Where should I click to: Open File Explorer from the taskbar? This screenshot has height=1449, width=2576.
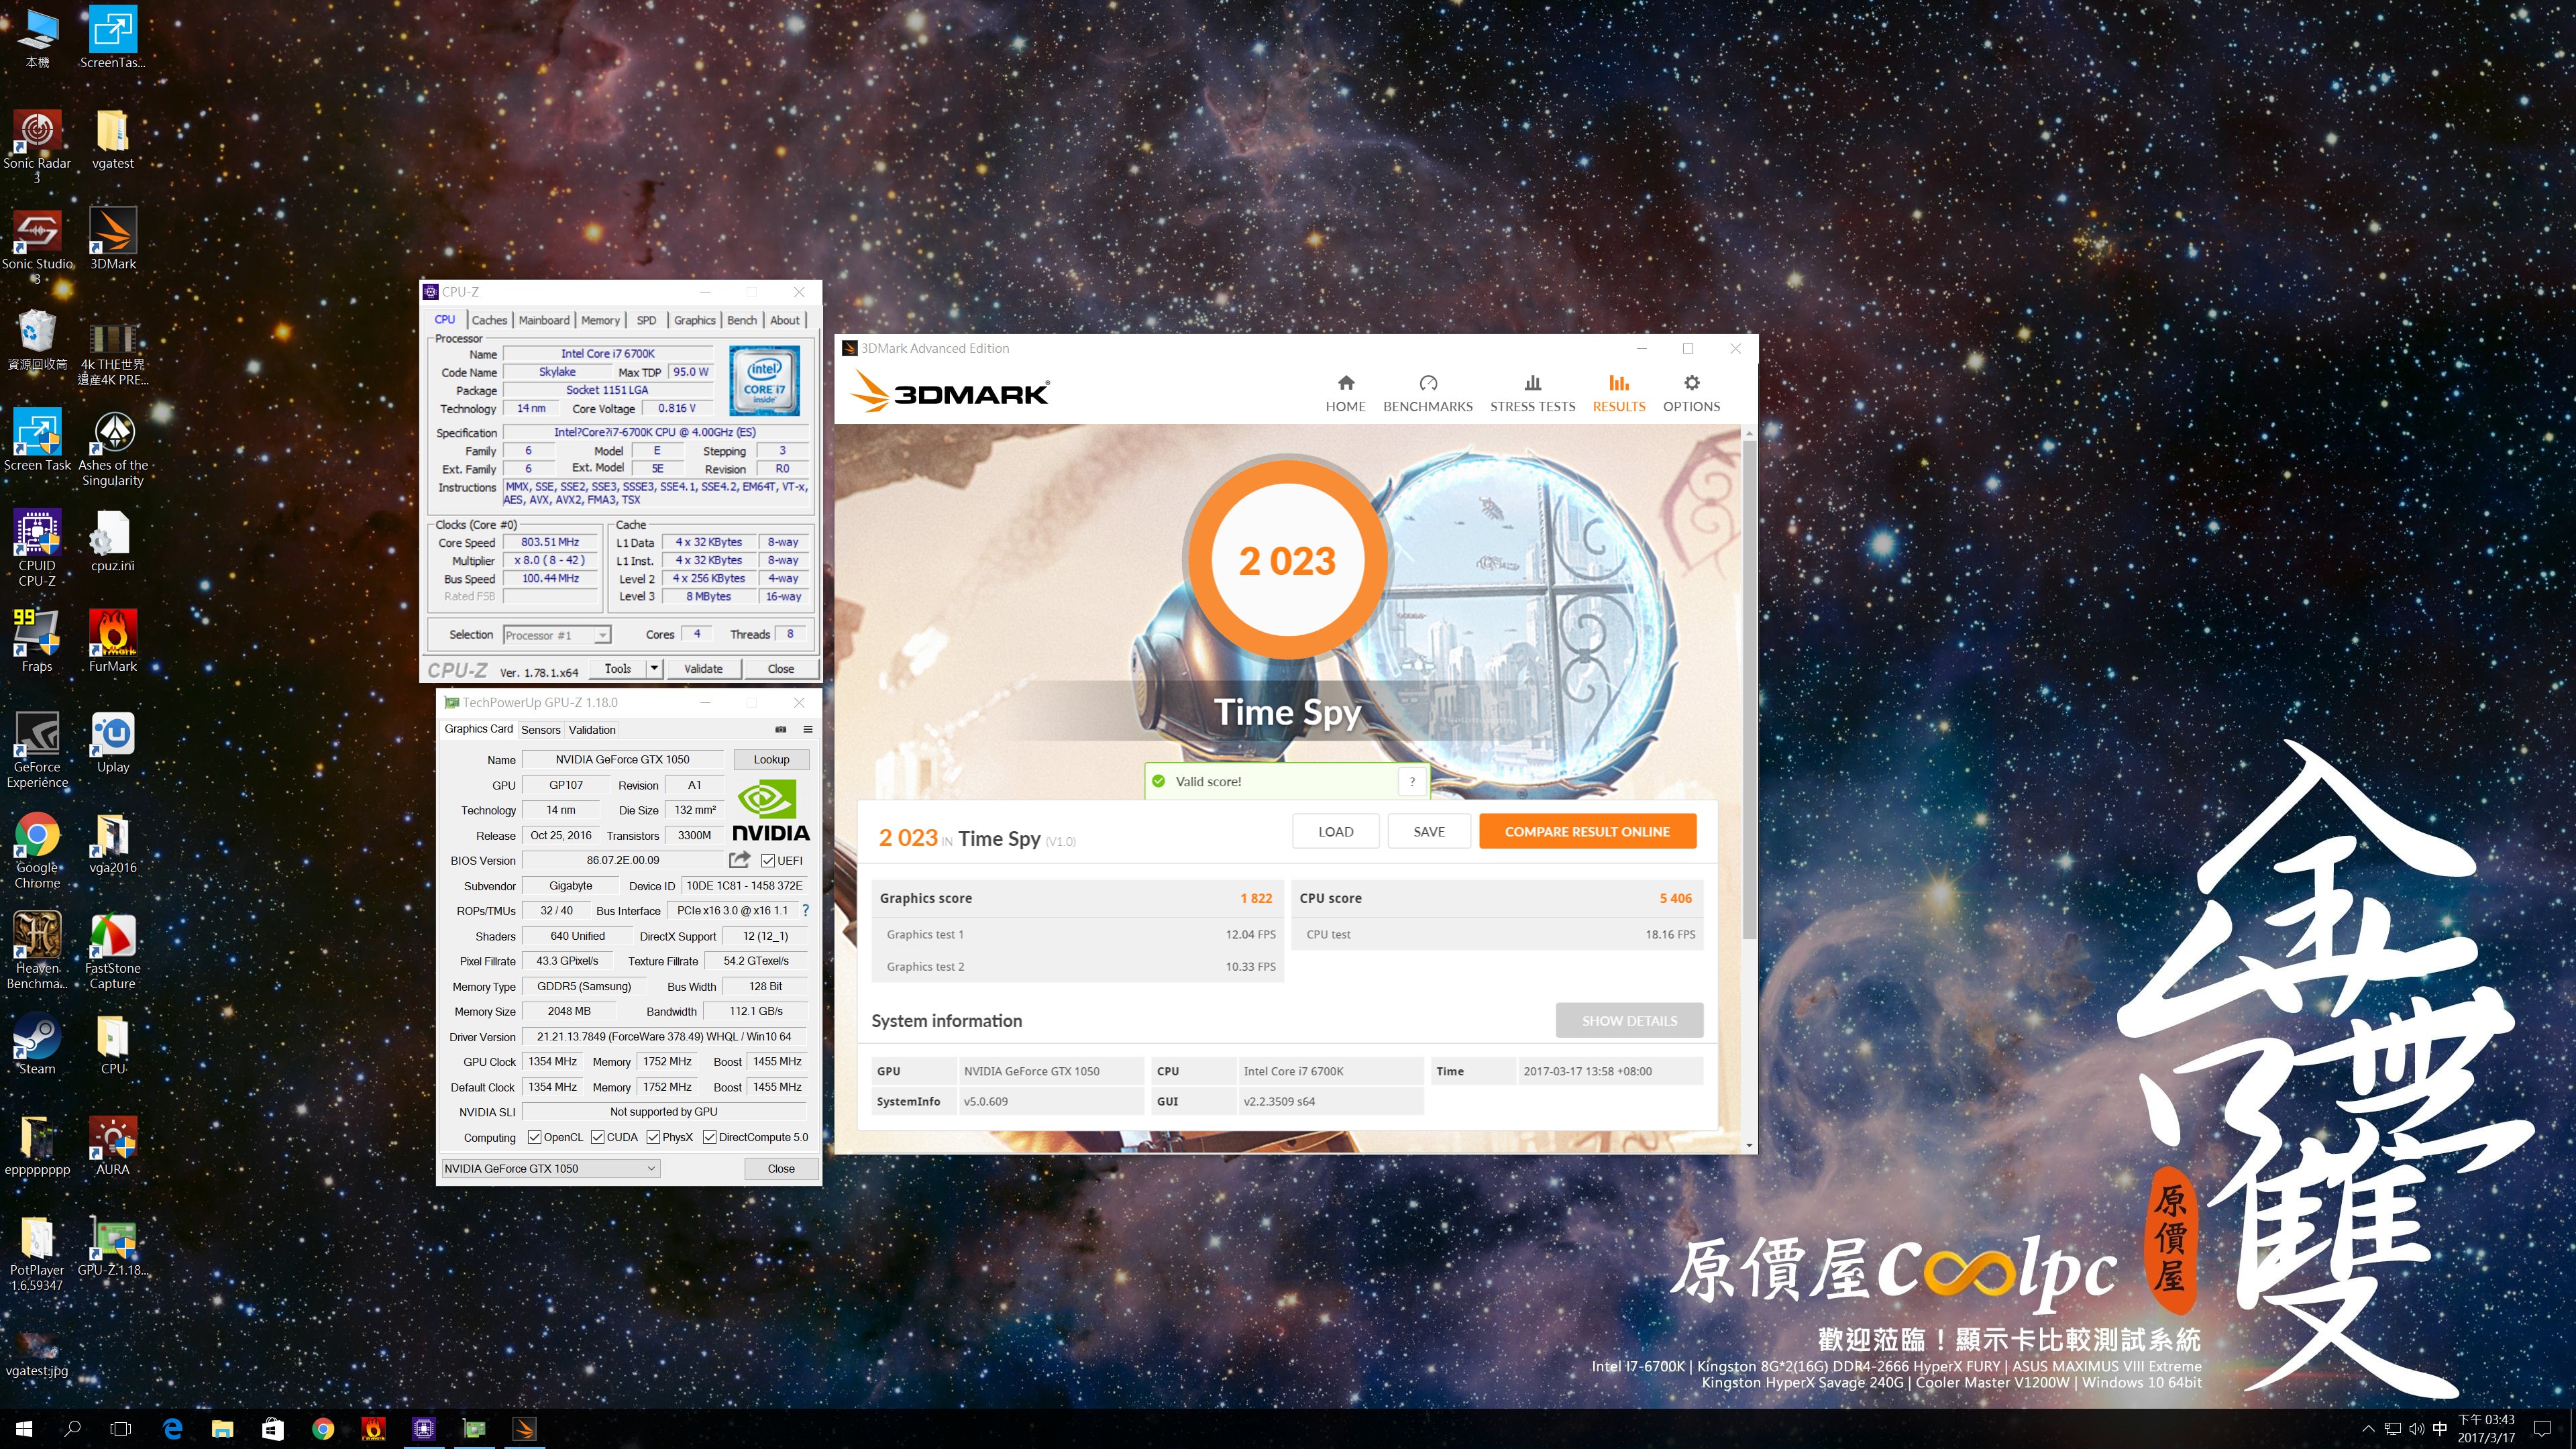click(222, 1429)
